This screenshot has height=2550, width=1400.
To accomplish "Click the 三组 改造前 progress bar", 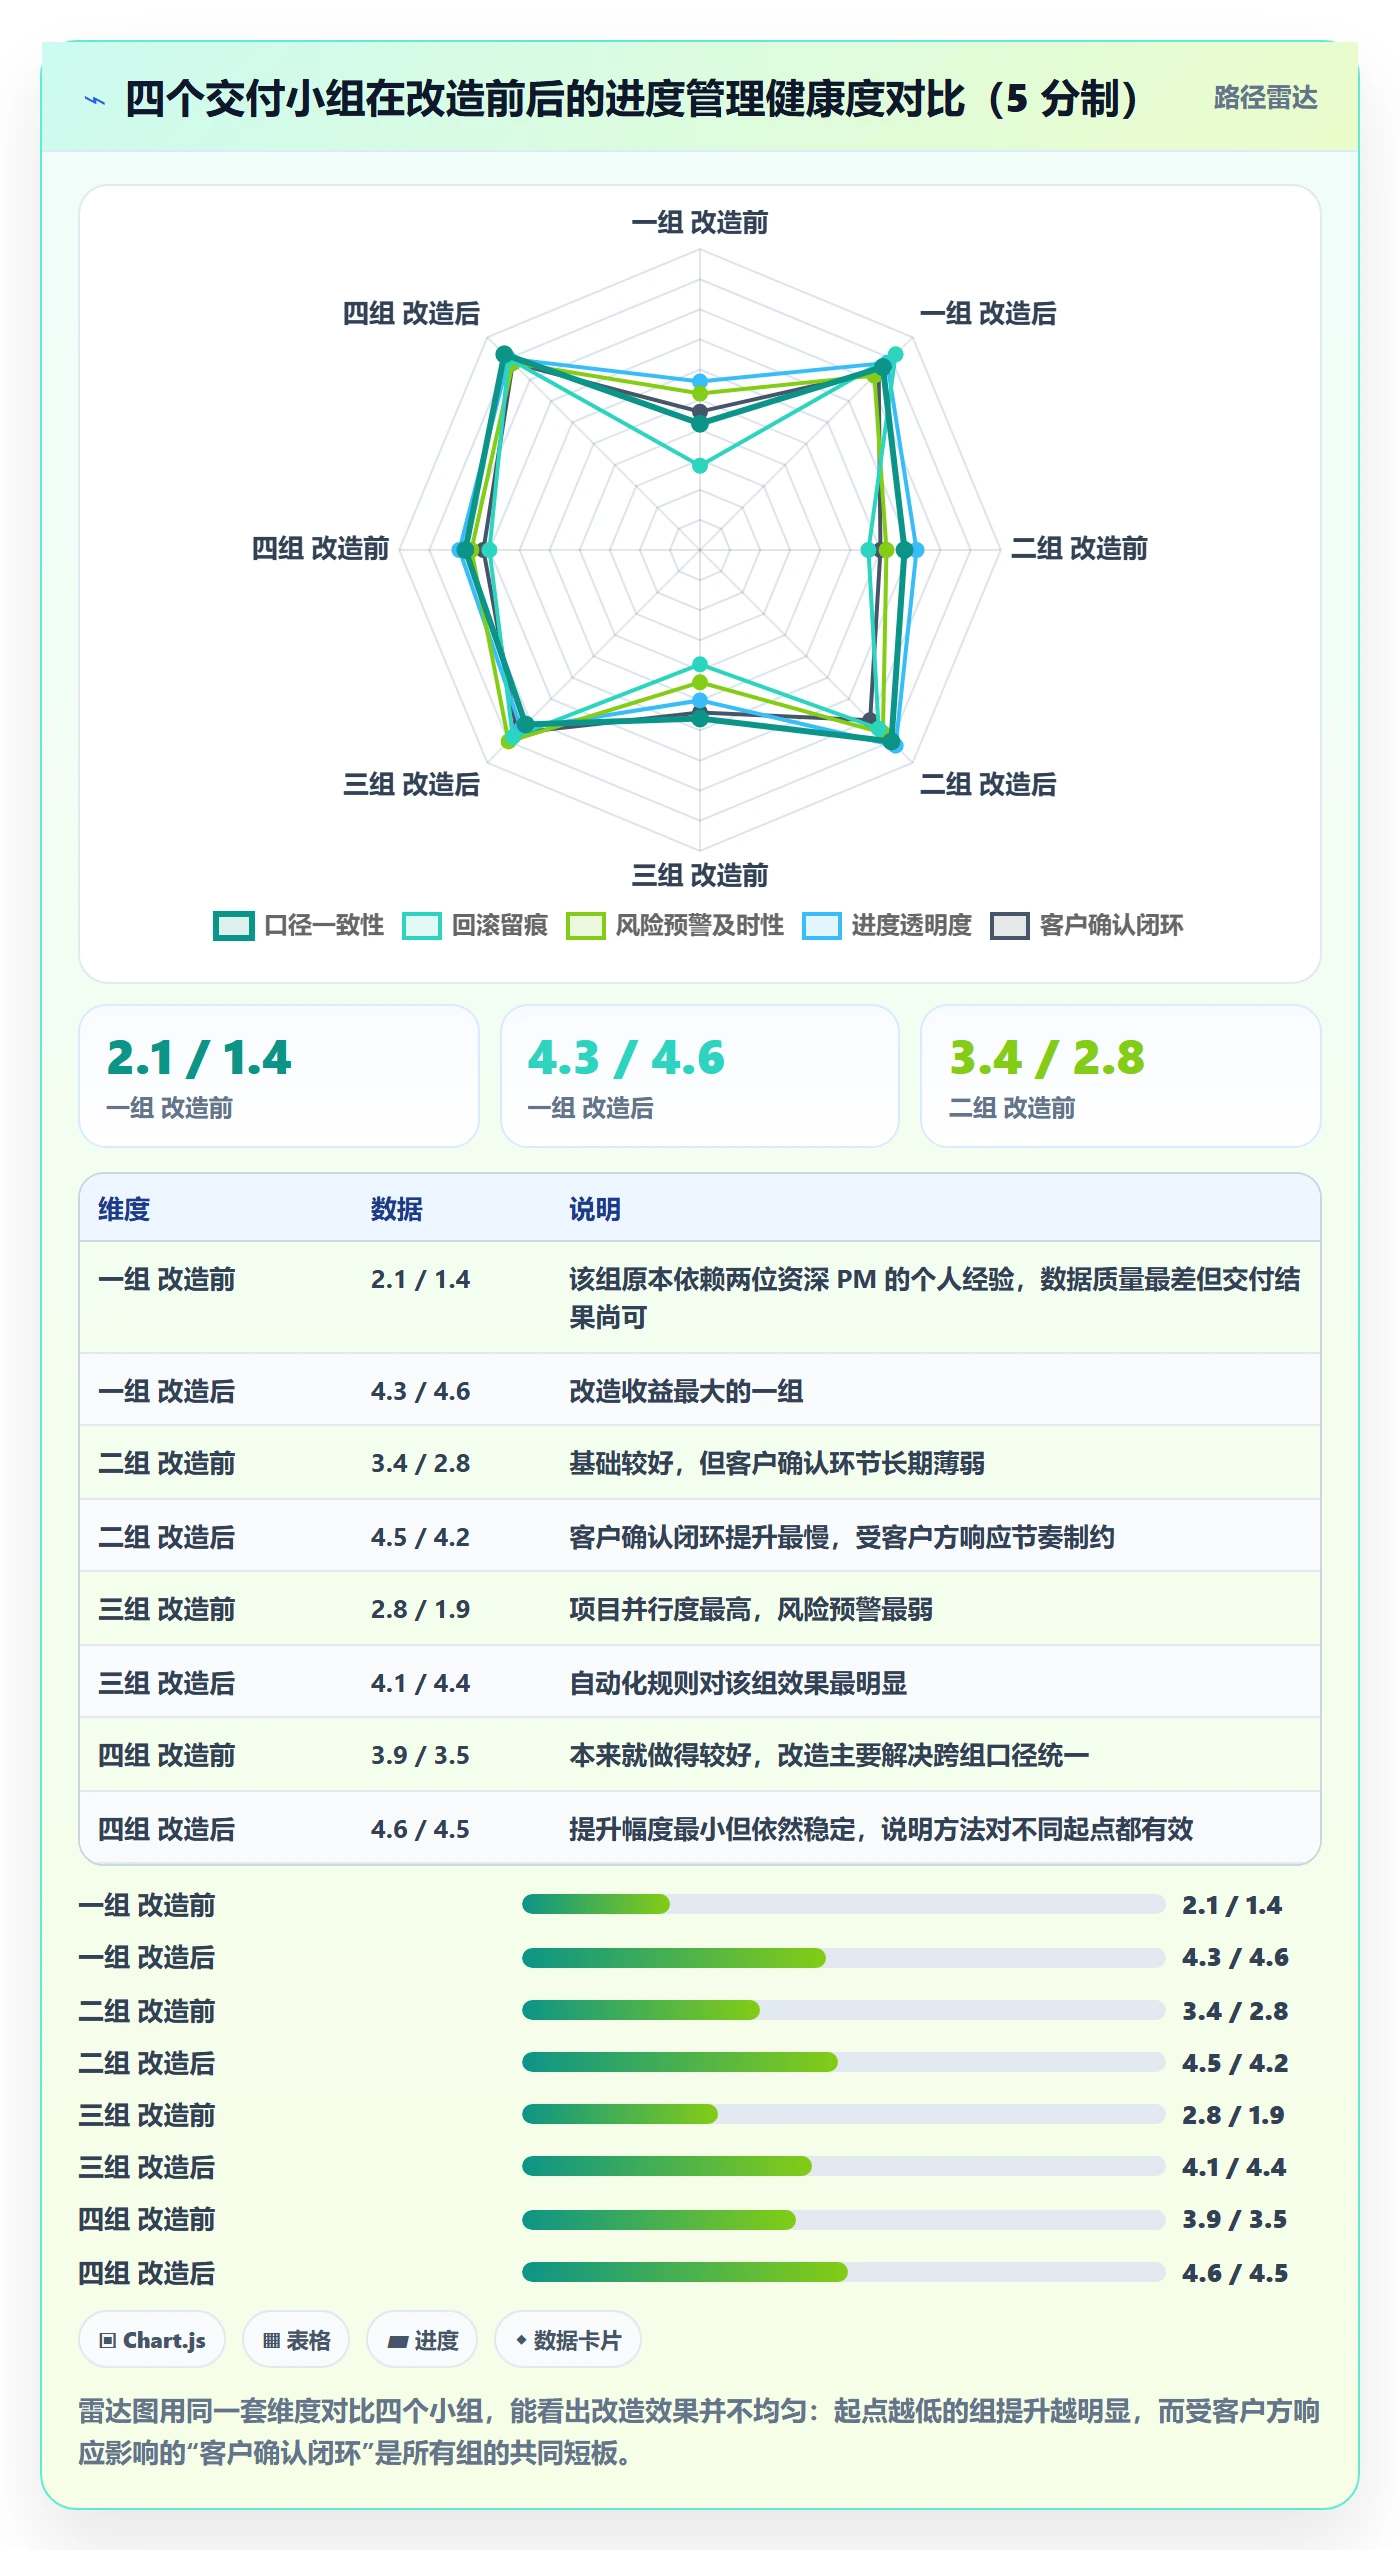I will coord(844,2114).
